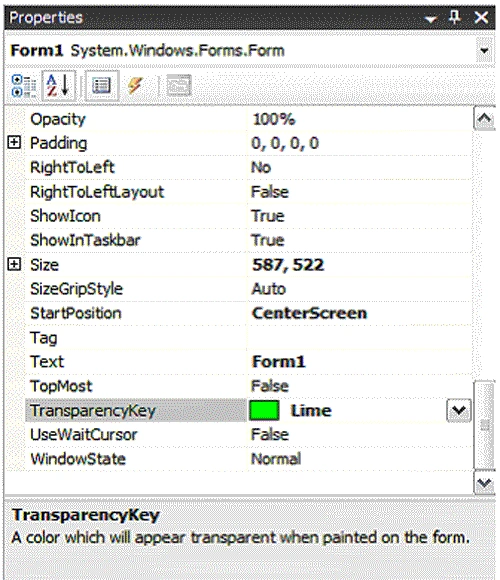This screenshot has width=500, height=580.
Task: Click the Lime value text
Action: 311,411
